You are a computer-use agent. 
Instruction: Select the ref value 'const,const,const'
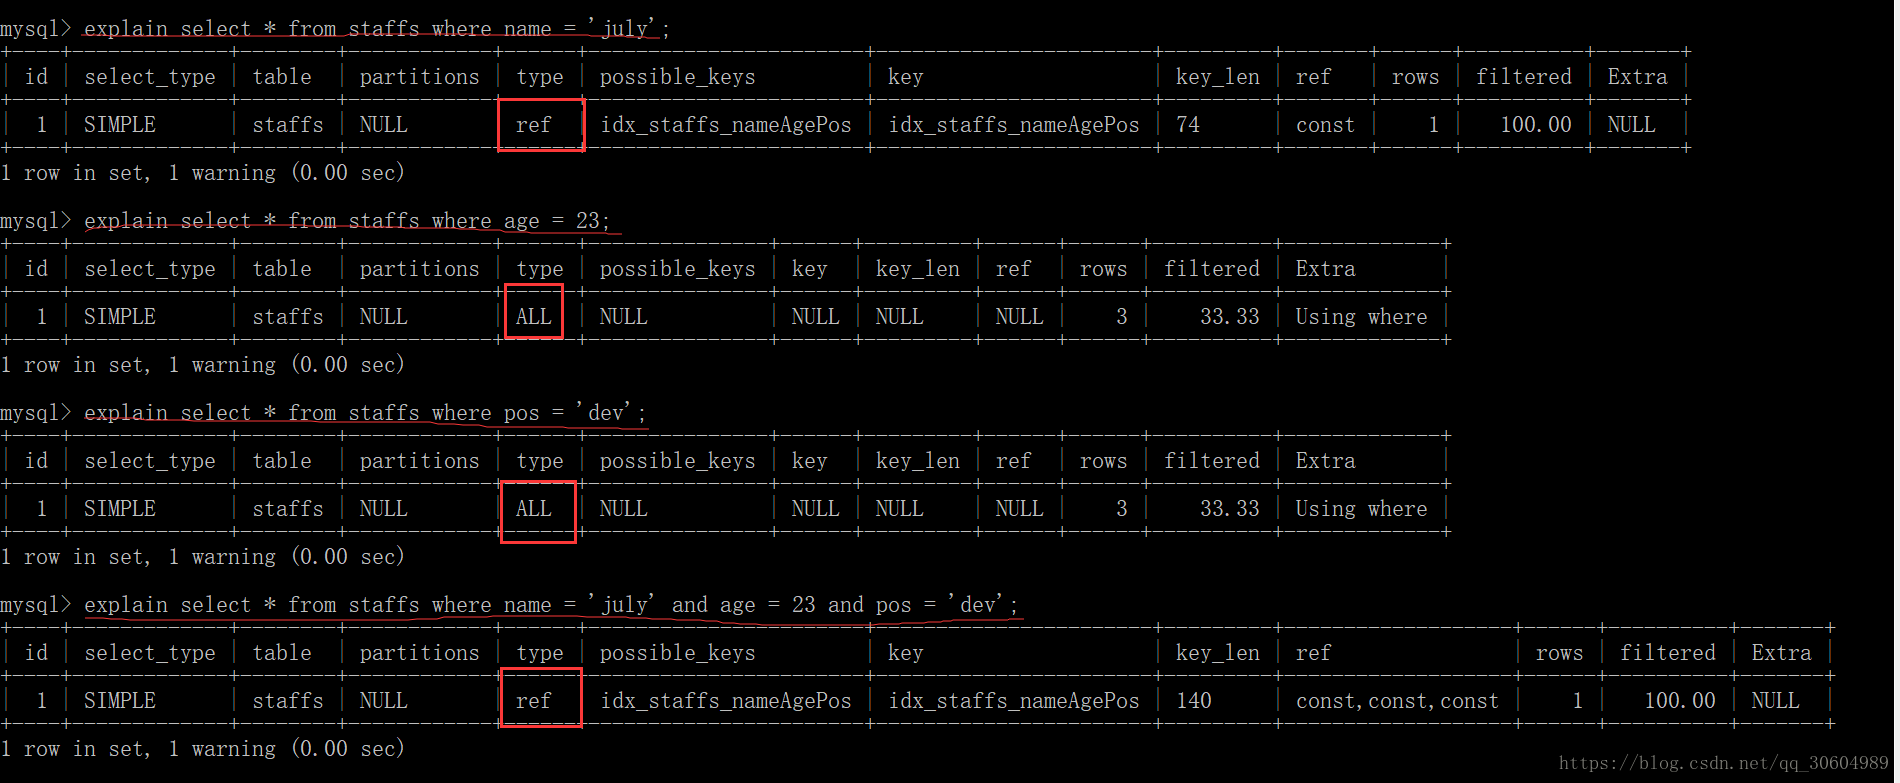1397,700
